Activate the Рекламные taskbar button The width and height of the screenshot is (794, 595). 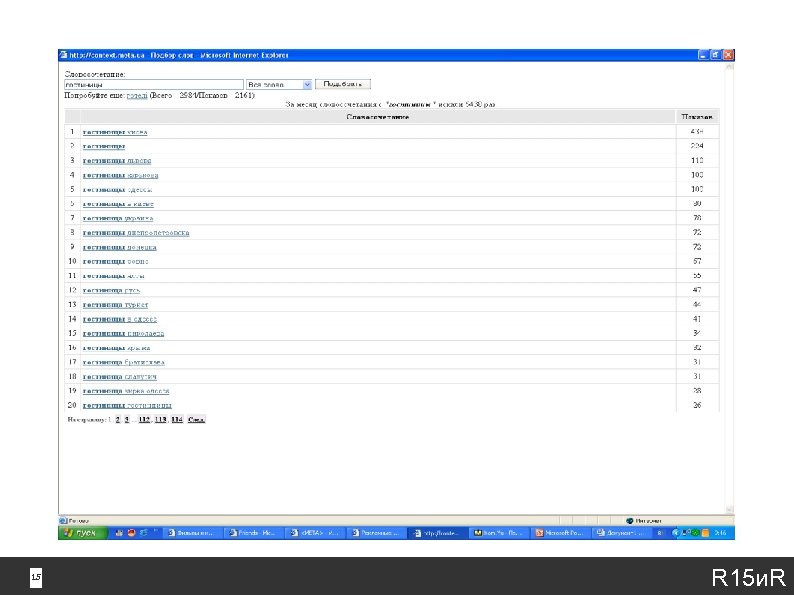point(378,533)
